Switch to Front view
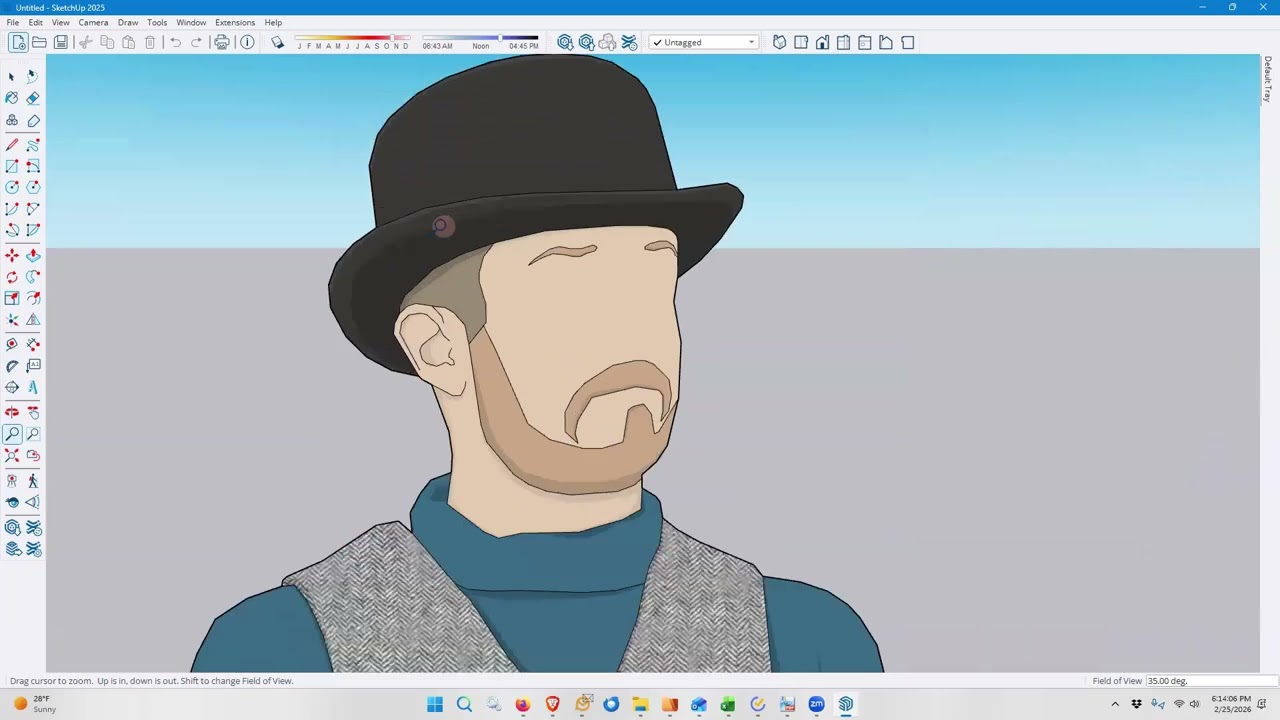The image size is (1280, 720). click(x=822, y=42)
